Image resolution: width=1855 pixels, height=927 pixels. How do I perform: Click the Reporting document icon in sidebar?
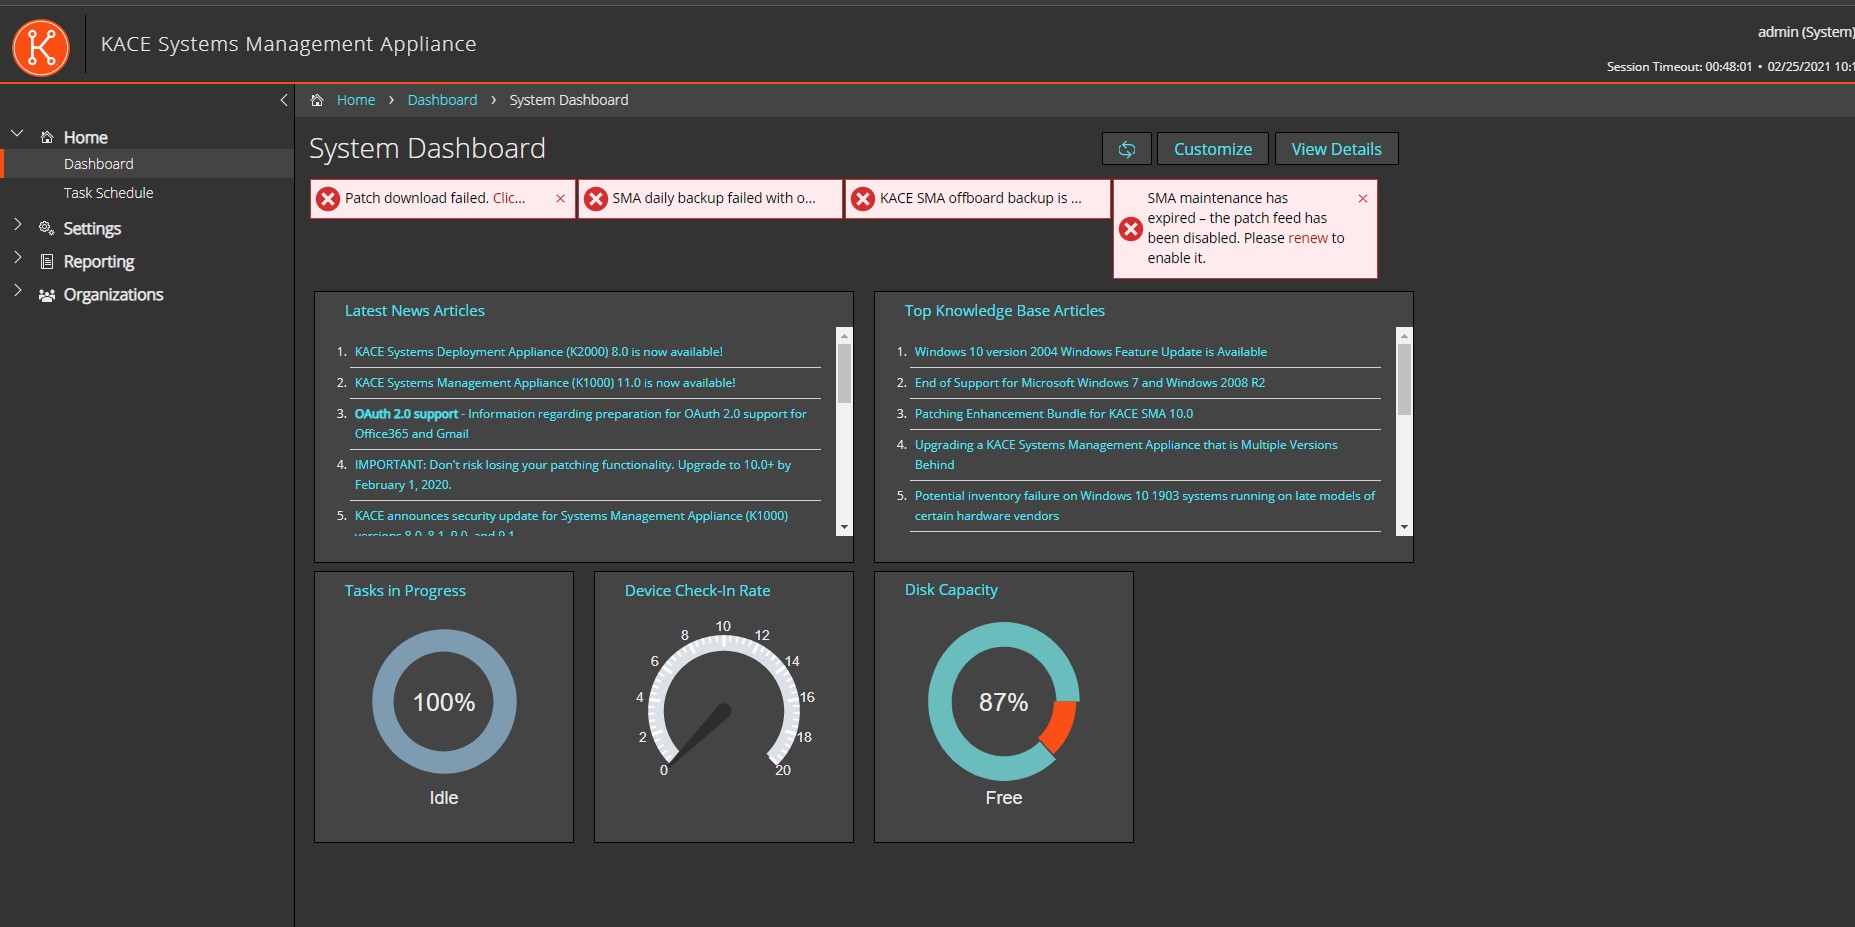[47, 261]
